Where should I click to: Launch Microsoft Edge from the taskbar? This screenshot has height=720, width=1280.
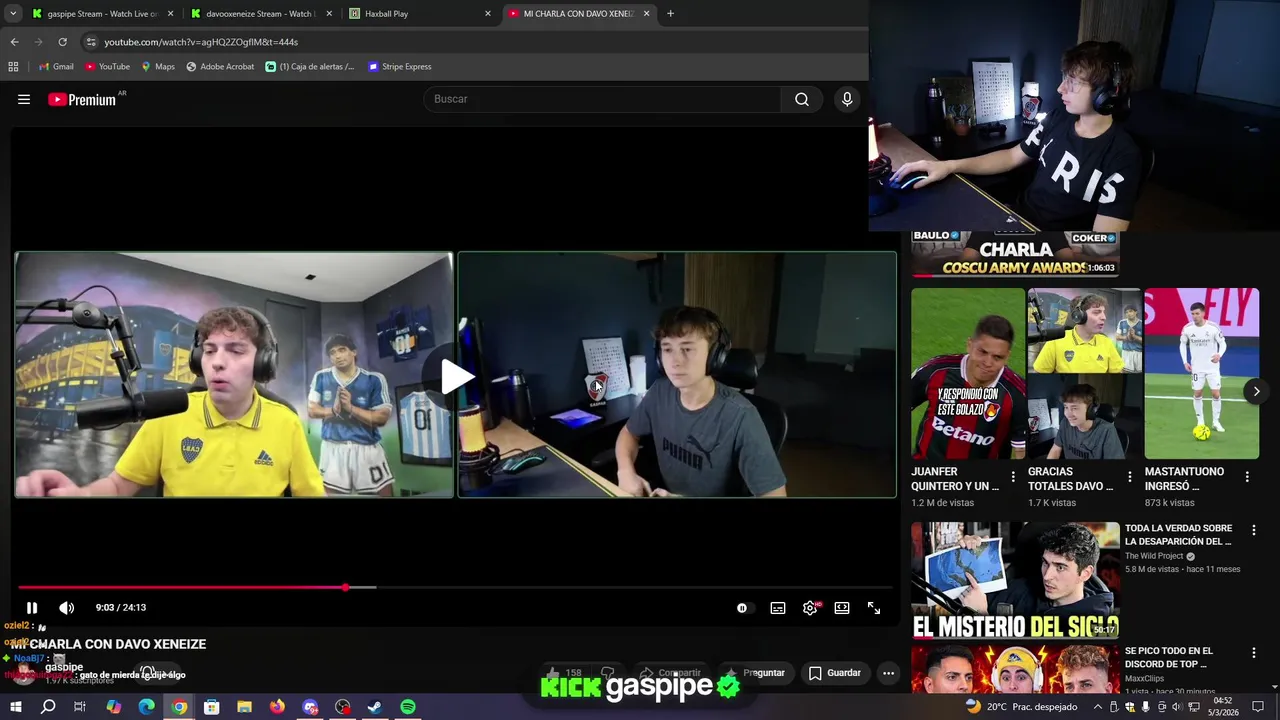click(146, 707)
